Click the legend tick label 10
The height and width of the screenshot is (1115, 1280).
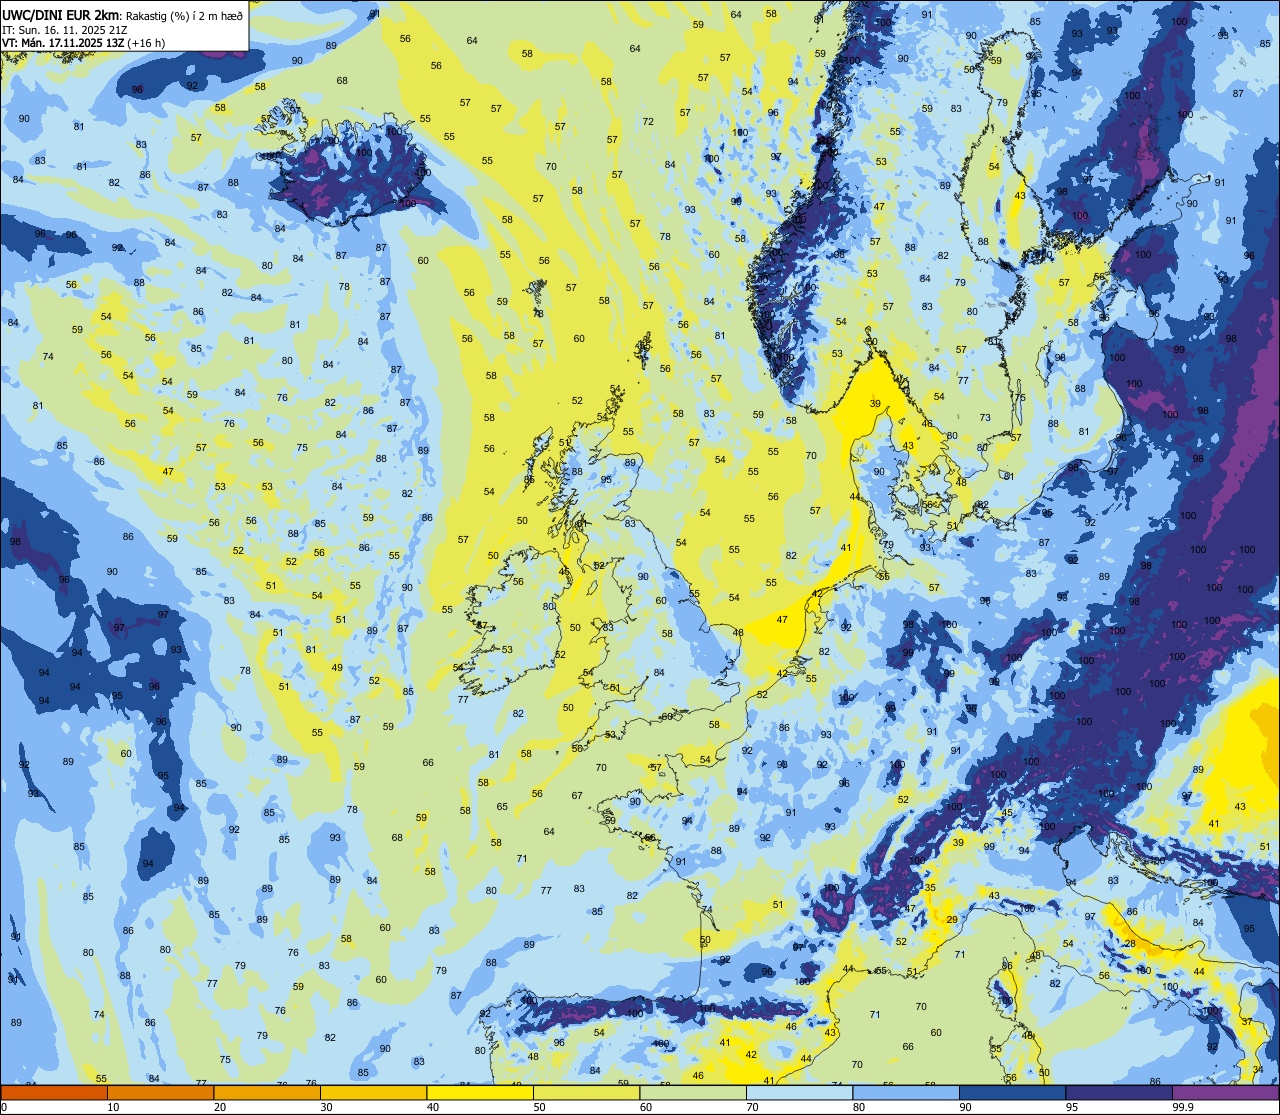coord(113,1107)
